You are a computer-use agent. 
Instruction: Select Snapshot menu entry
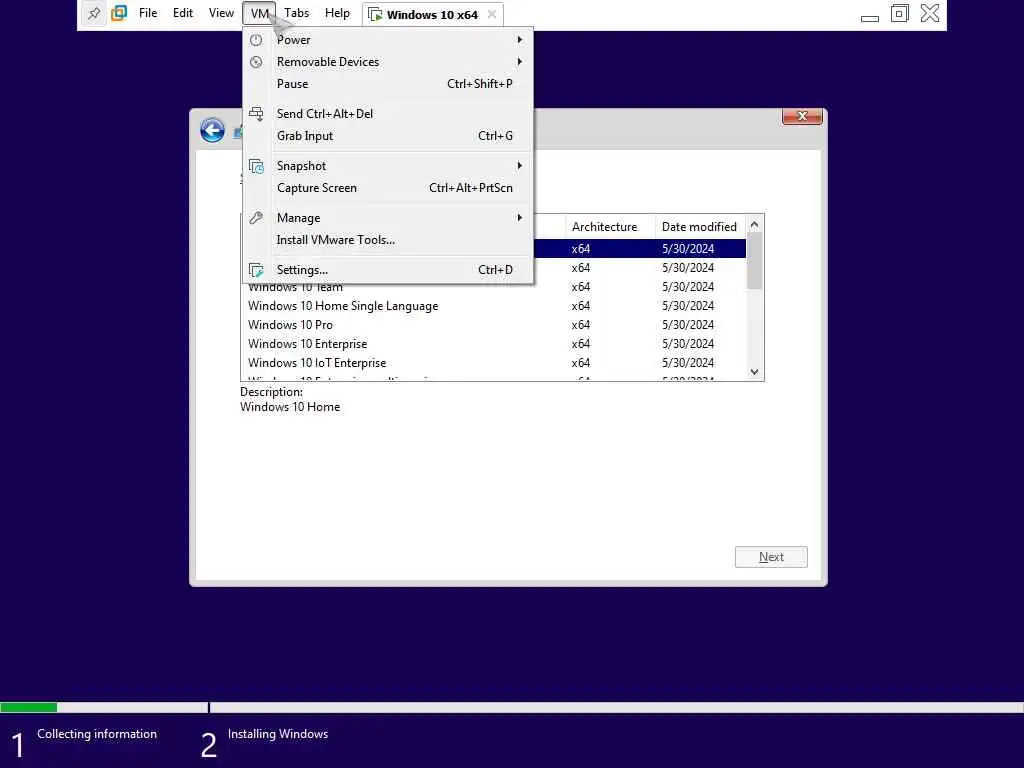pos(388,166)
